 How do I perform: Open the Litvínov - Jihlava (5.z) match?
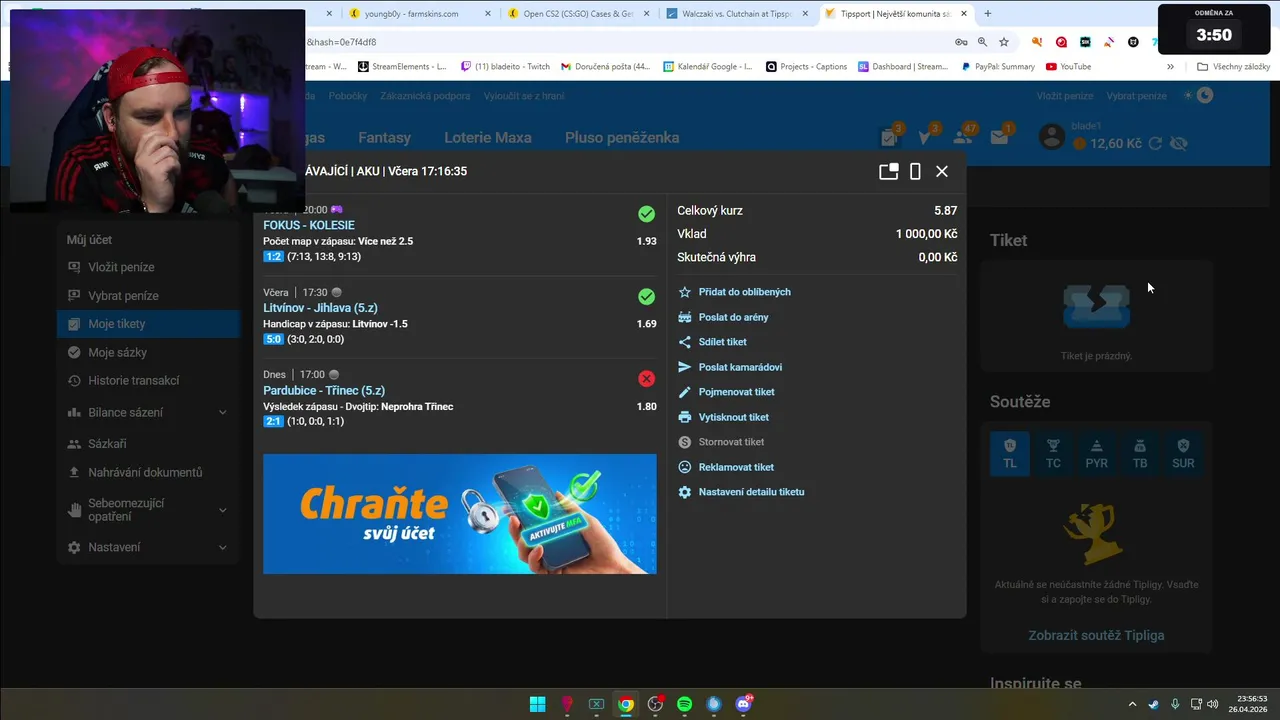[320, 308]
